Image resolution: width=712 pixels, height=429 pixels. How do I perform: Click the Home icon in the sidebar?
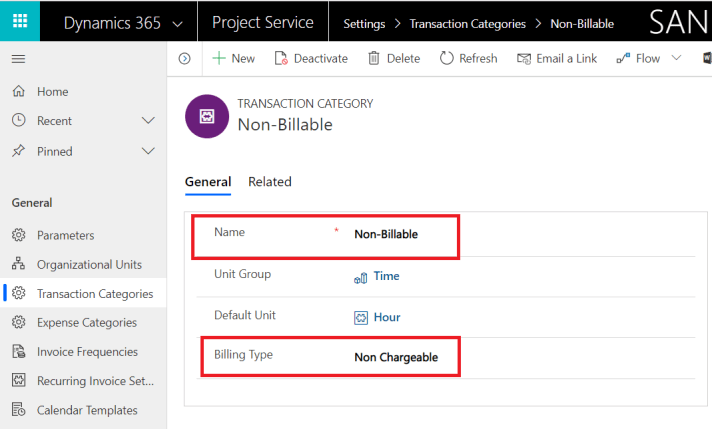pos(18,91)
